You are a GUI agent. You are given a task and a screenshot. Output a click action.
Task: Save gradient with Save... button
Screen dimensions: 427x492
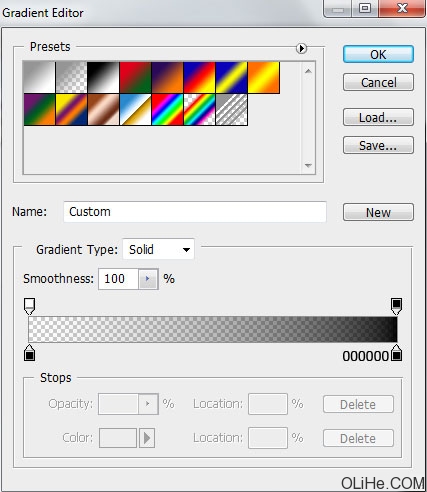[378, 145]
